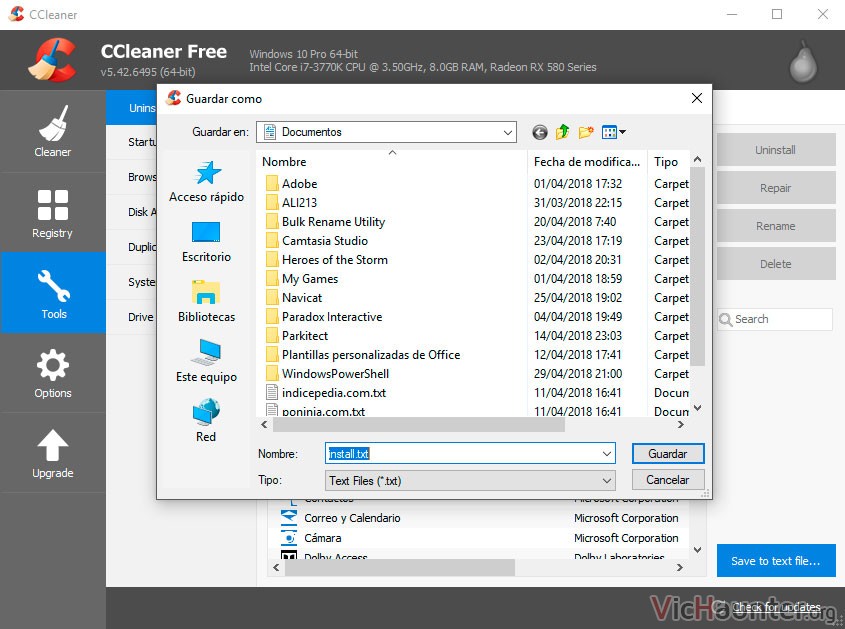Image resolution: width=845 pixels, height=629 pixels.
Task: Go up one folder level icon
Action: [562, 132]
